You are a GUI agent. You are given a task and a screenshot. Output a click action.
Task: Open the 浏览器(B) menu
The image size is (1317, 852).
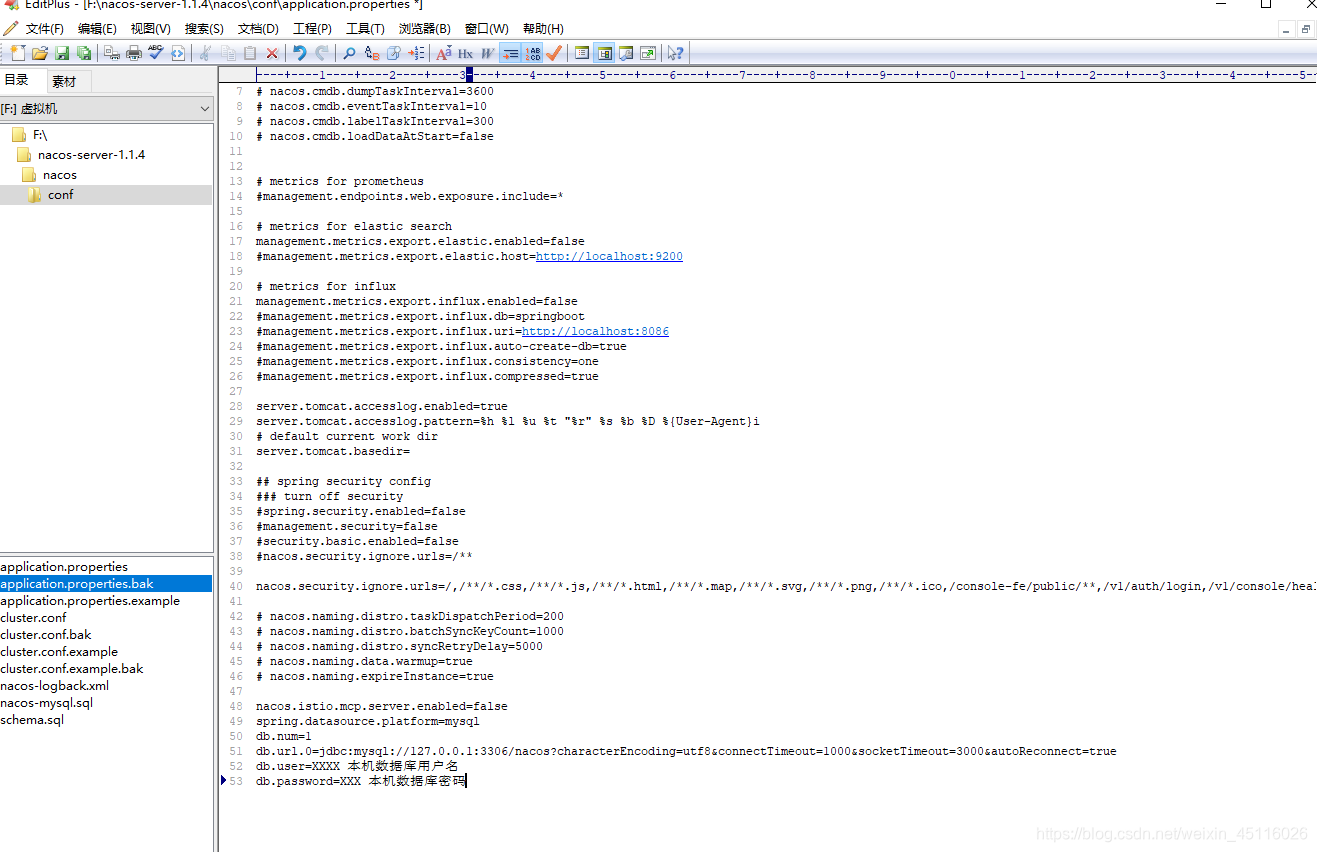tap(424, 29)
